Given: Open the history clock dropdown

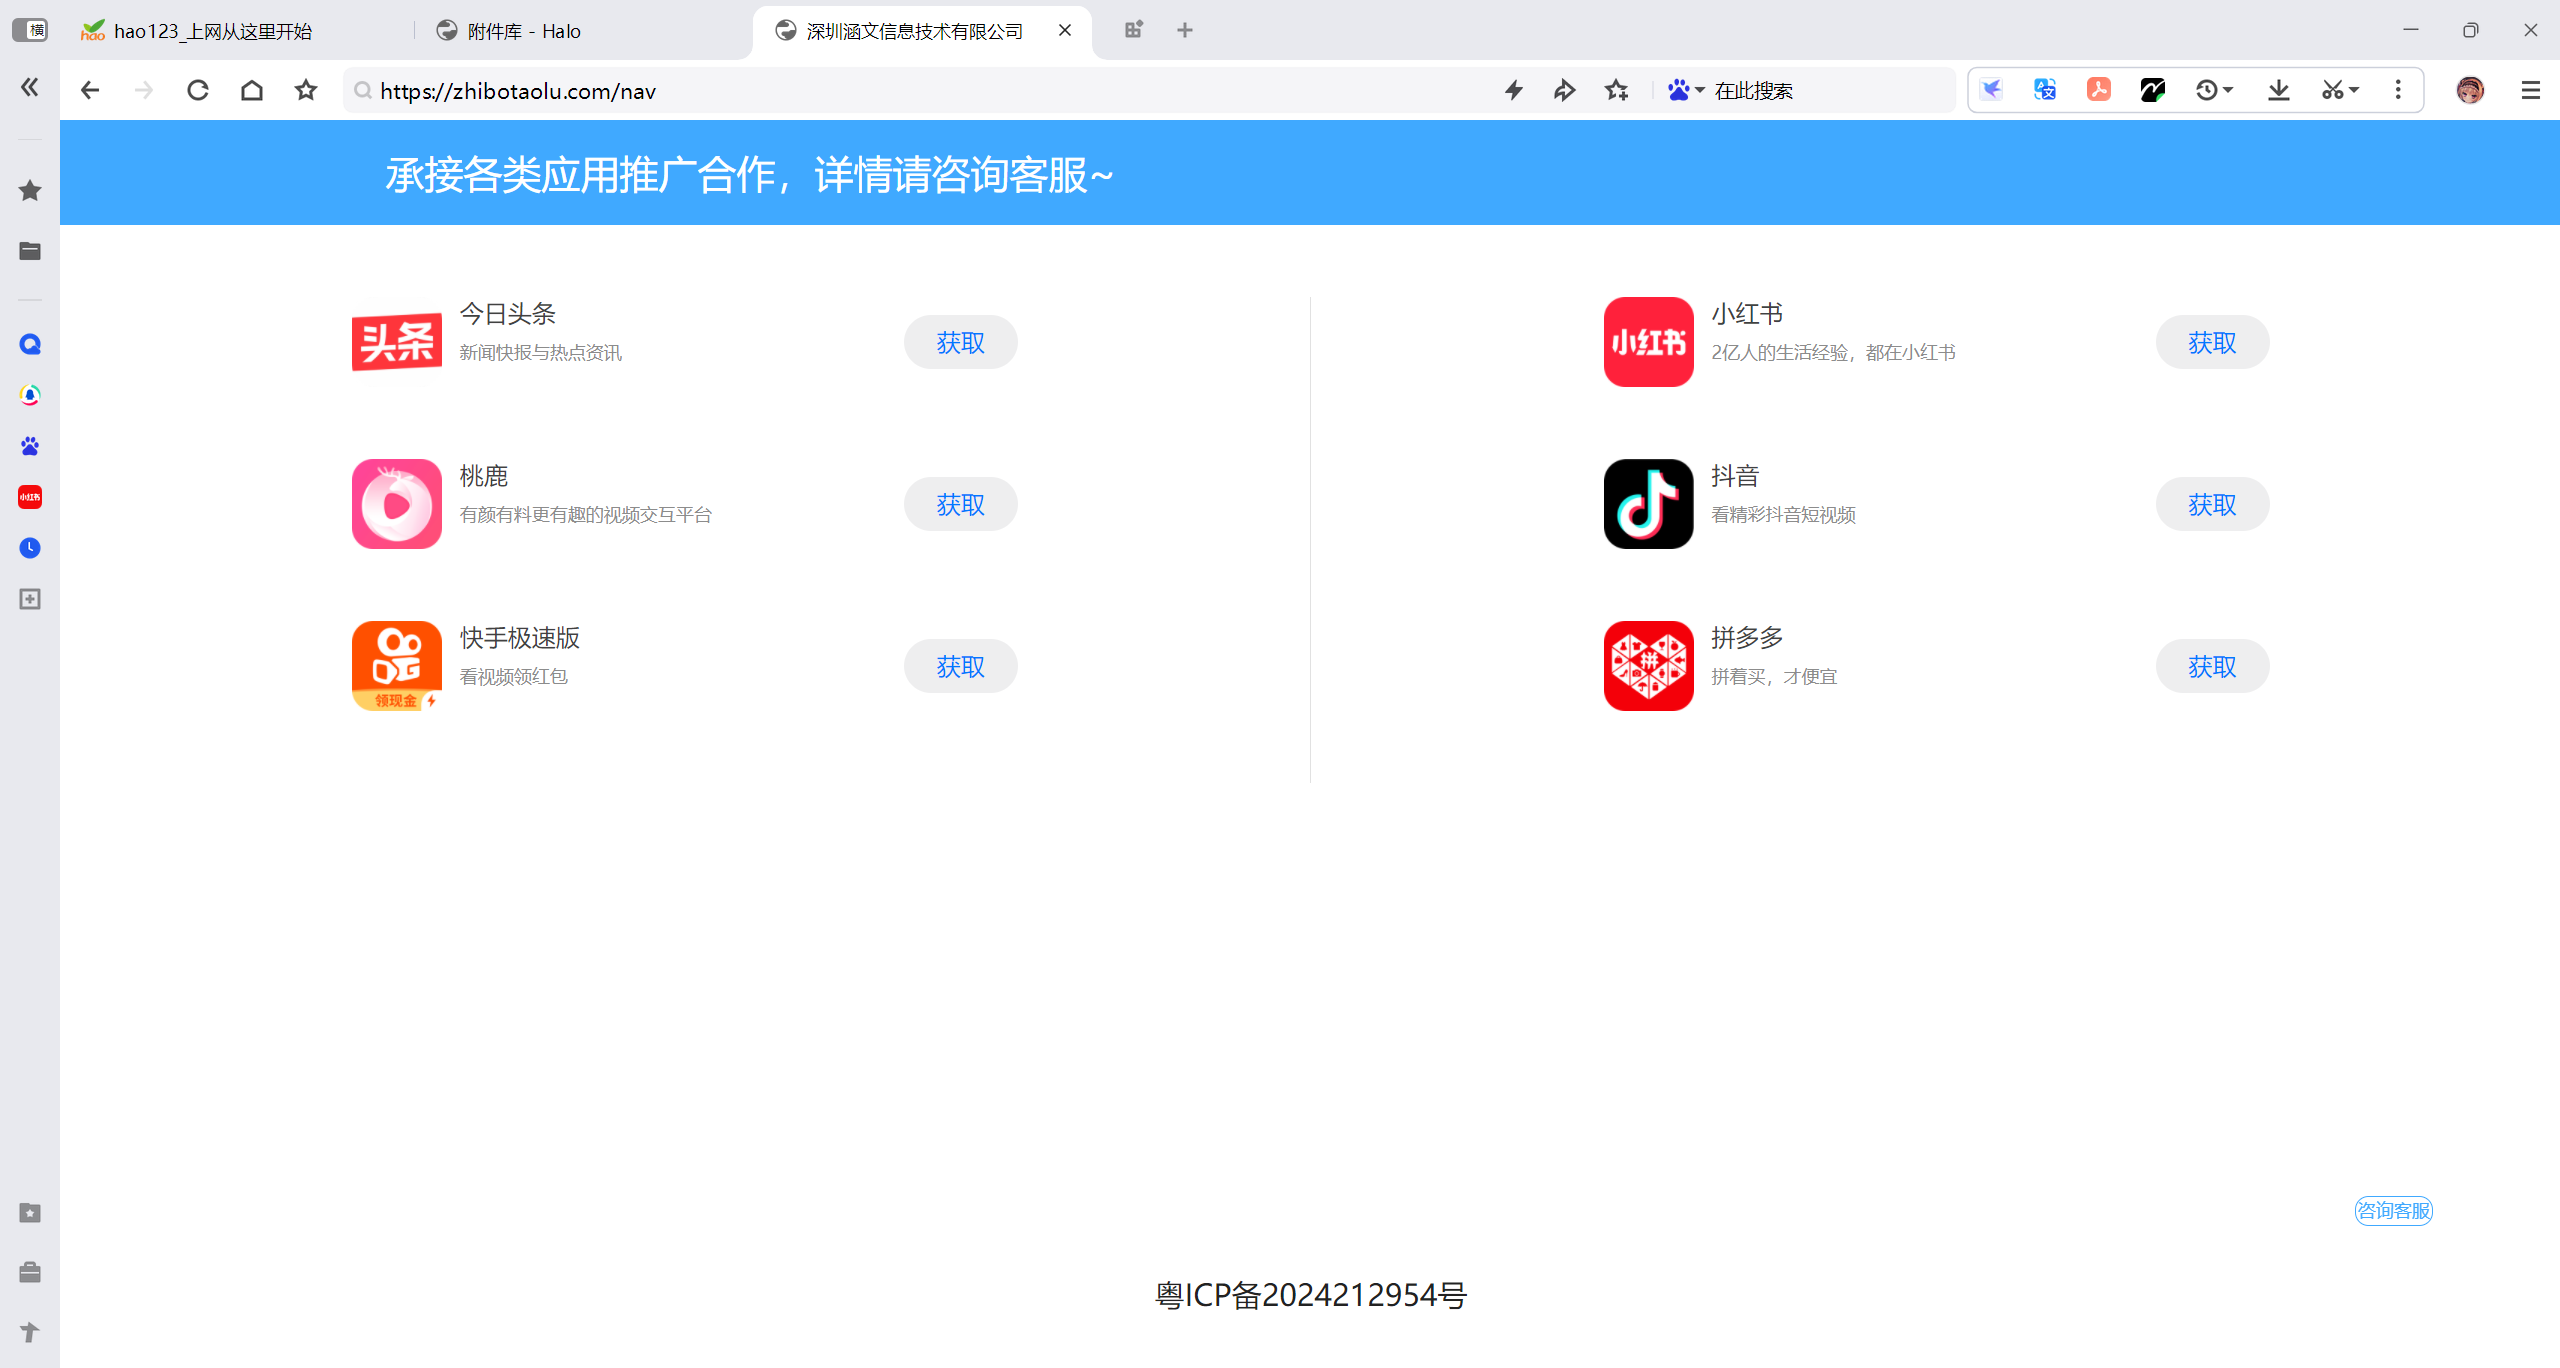Looking at the screenshot, I should coord(2214,90).
